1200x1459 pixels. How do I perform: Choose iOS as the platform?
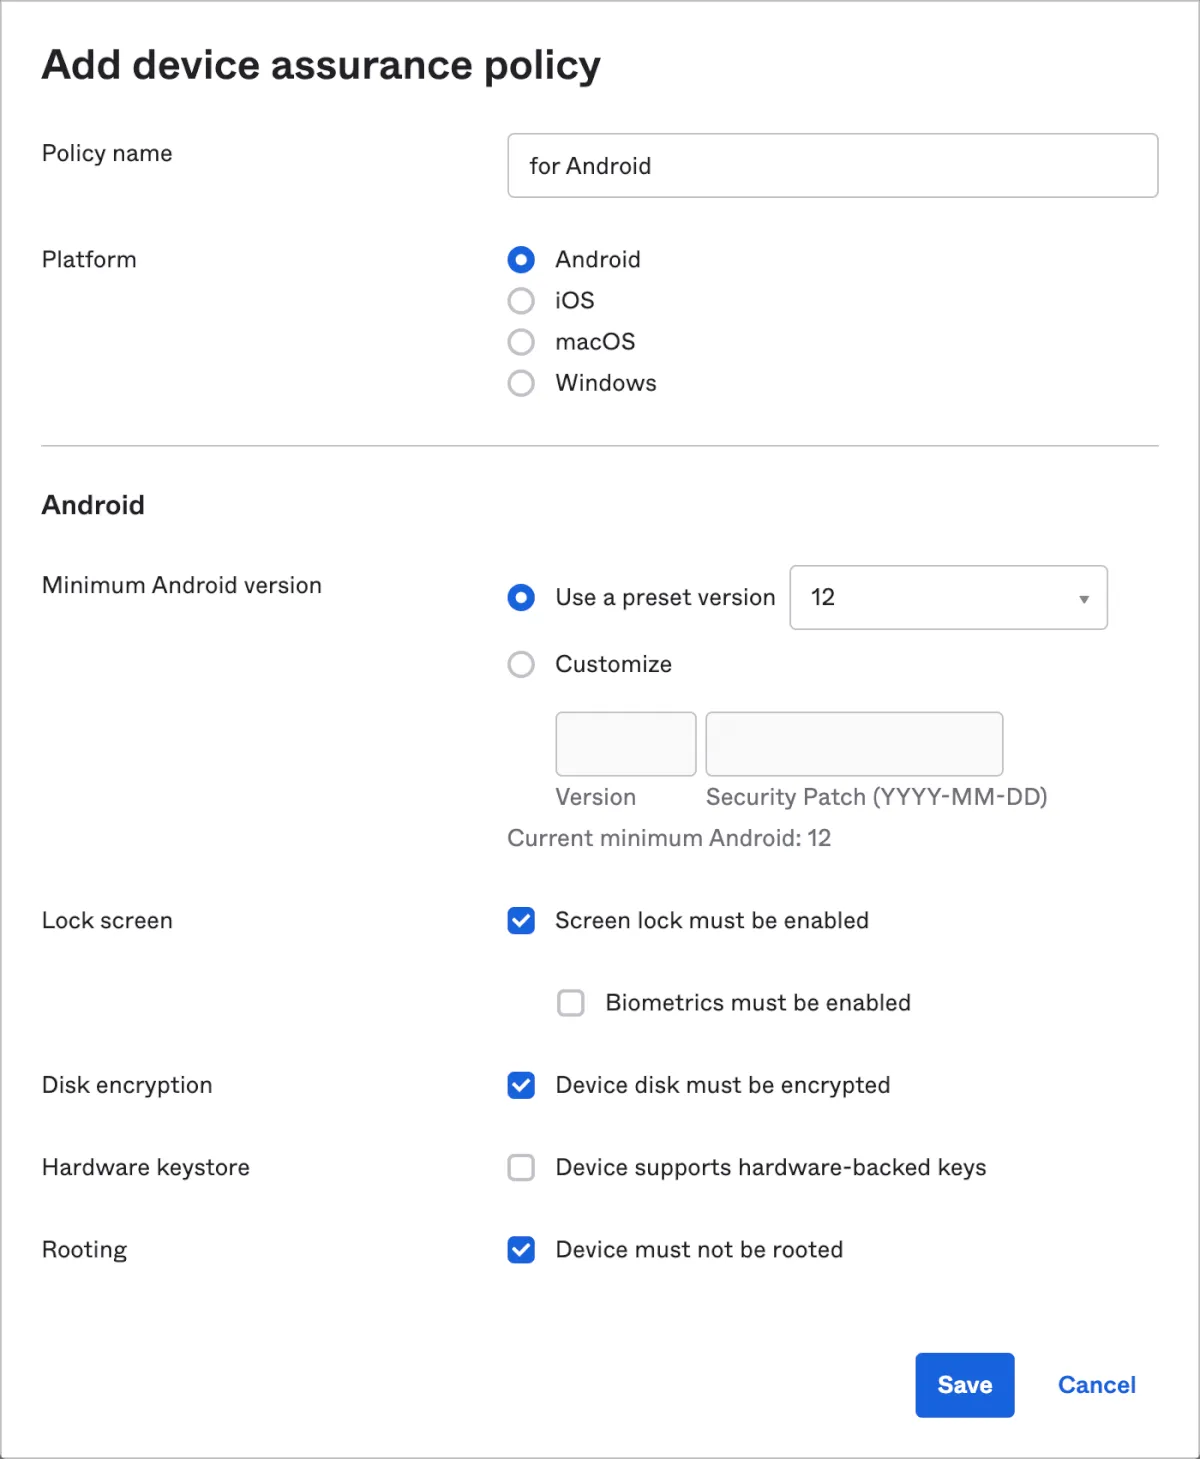[521, 301]
